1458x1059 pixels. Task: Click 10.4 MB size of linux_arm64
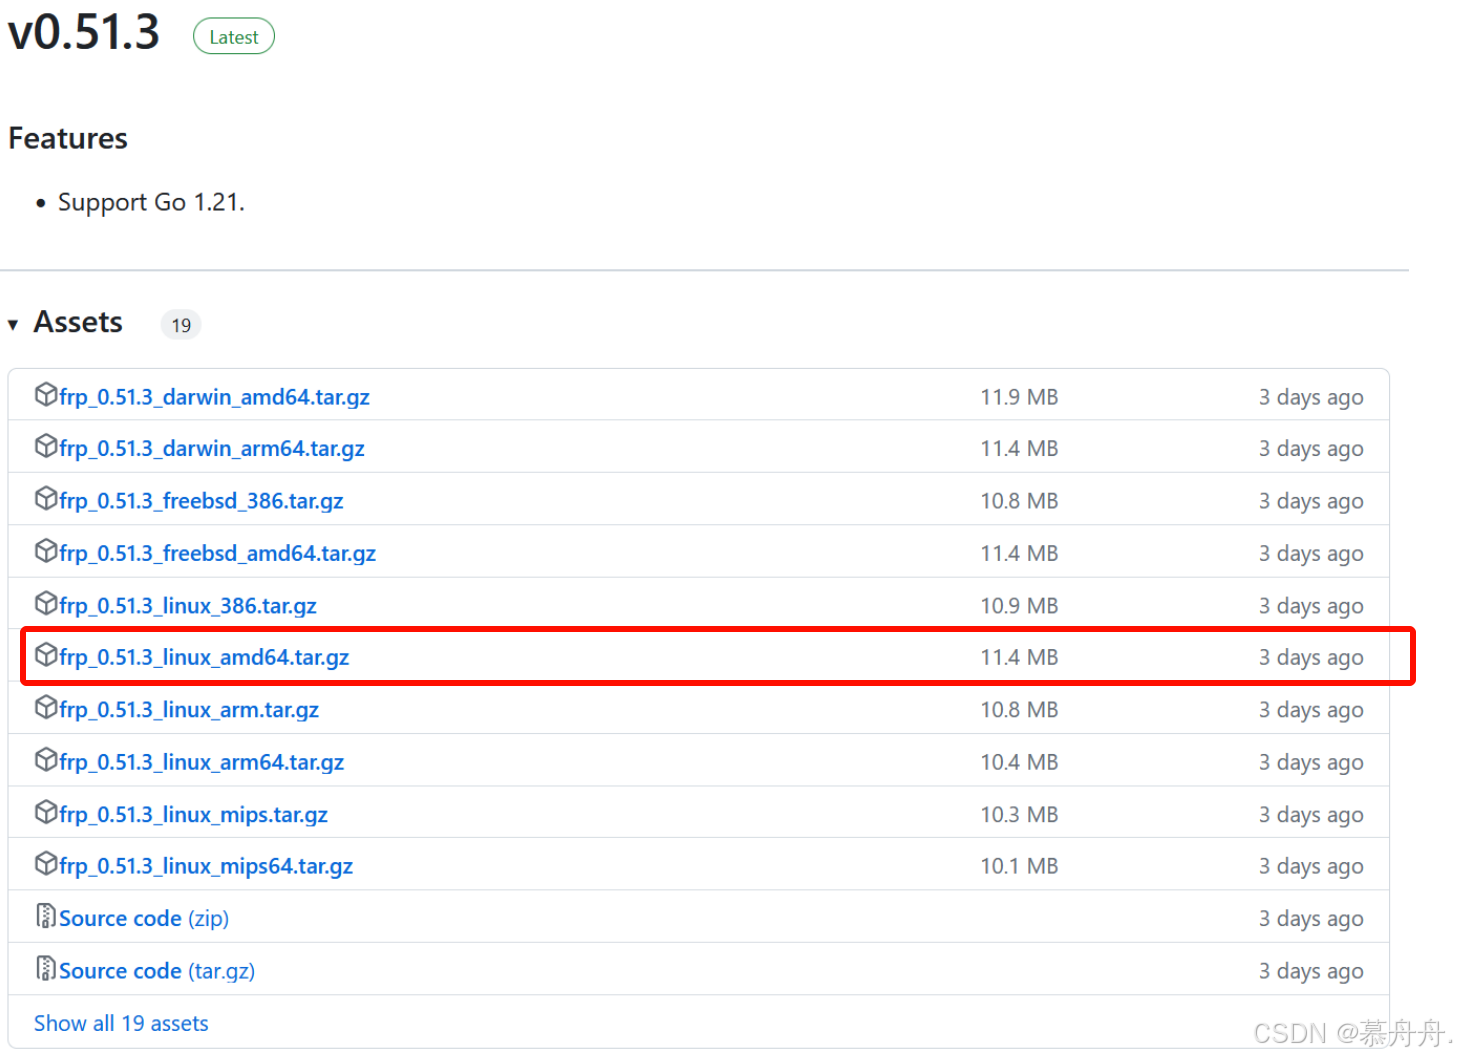tap(1019, 763)
